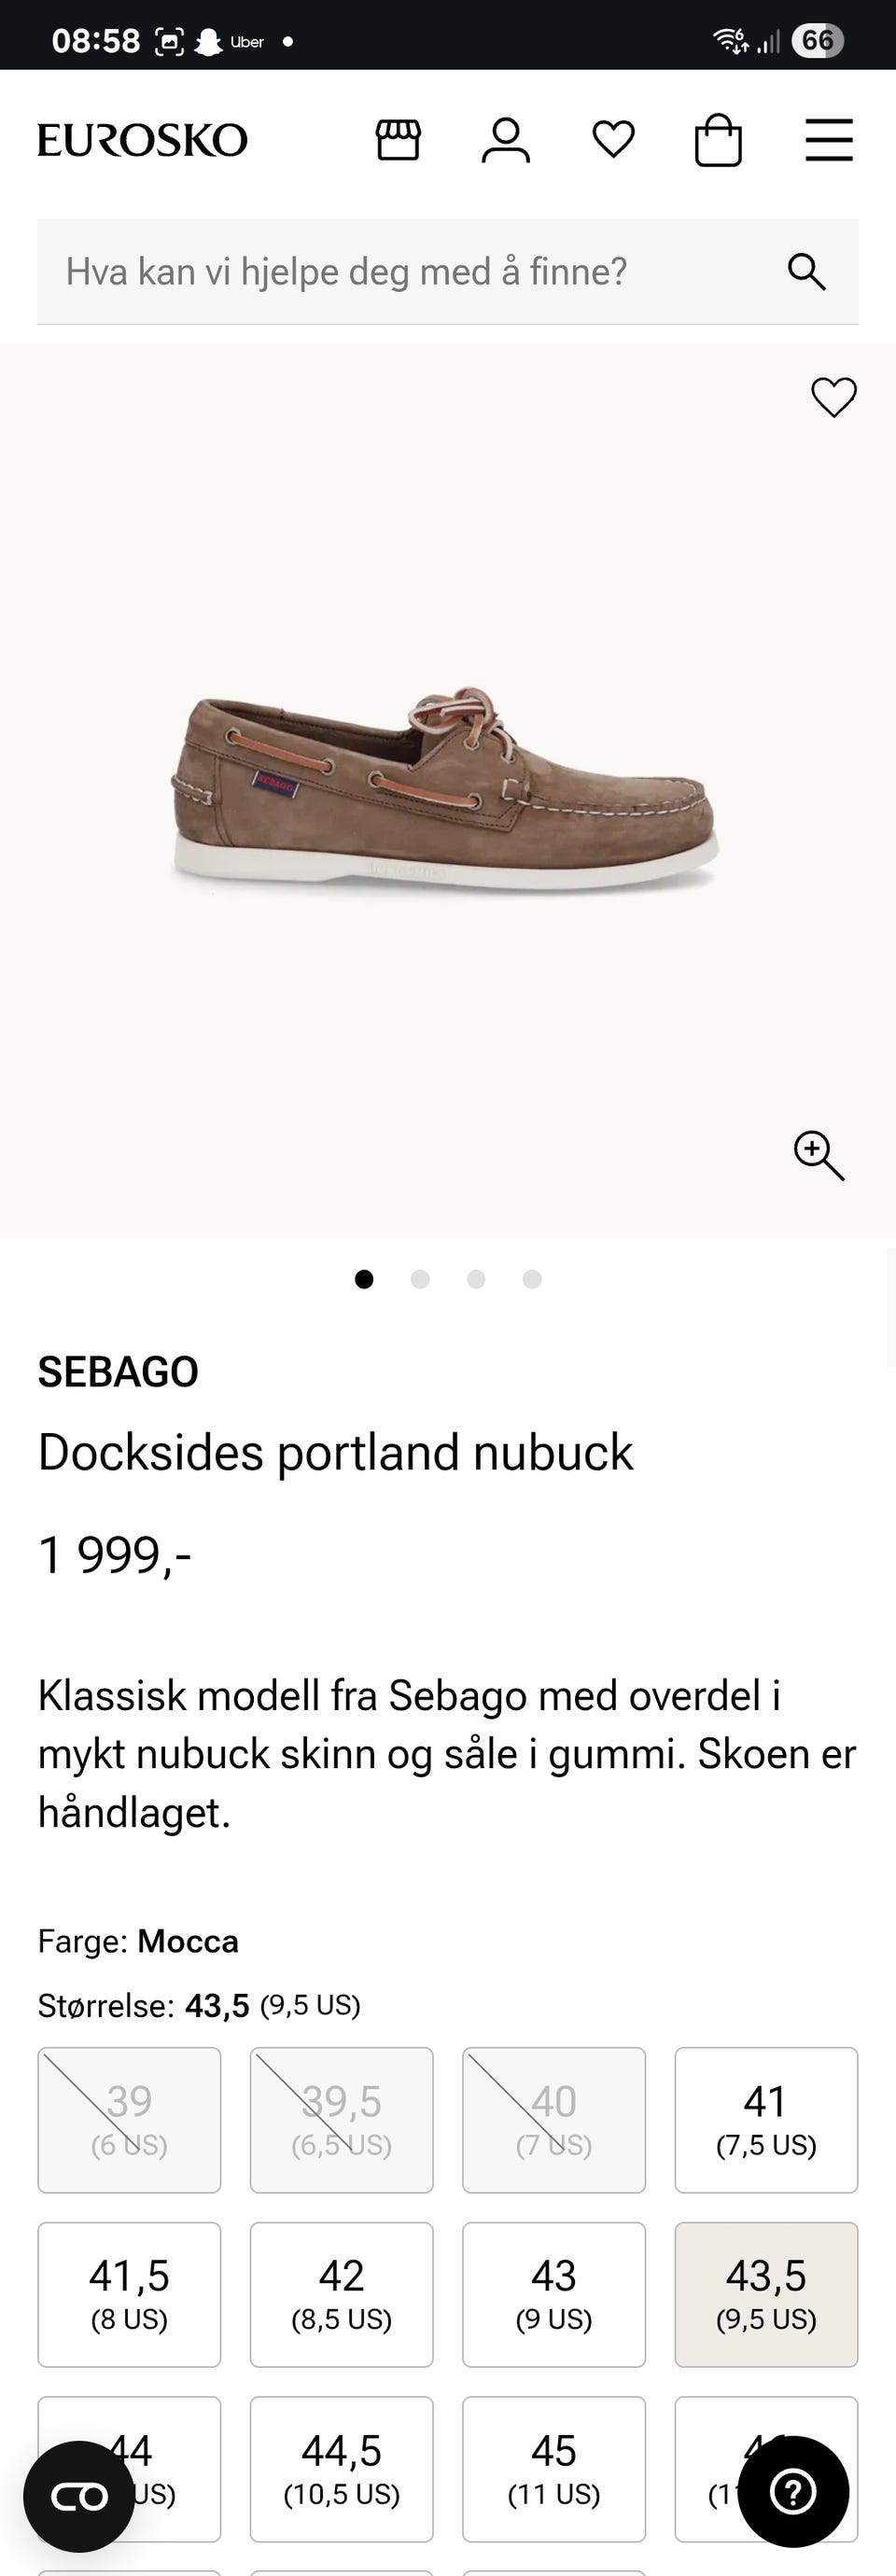
Task: Open the wishlist heart in header
Action: [x=613, y=139]
